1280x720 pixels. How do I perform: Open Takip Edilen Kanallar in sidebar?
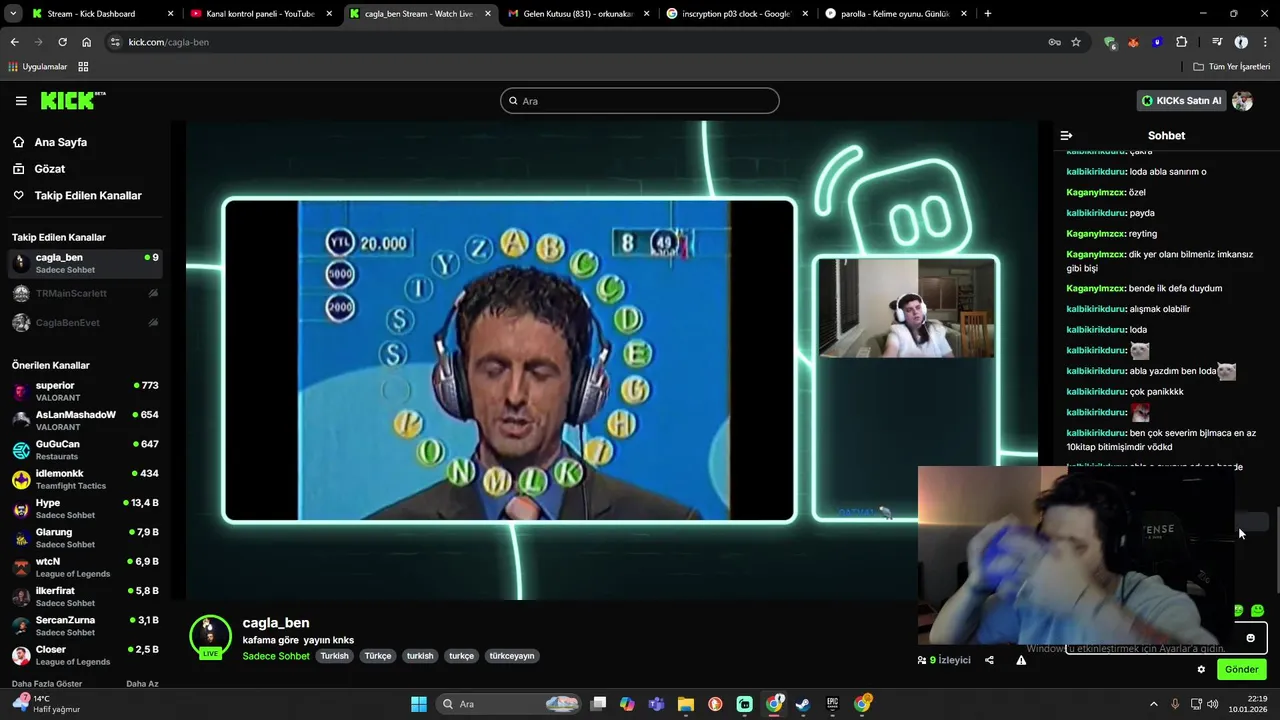[x=87, y=196]
